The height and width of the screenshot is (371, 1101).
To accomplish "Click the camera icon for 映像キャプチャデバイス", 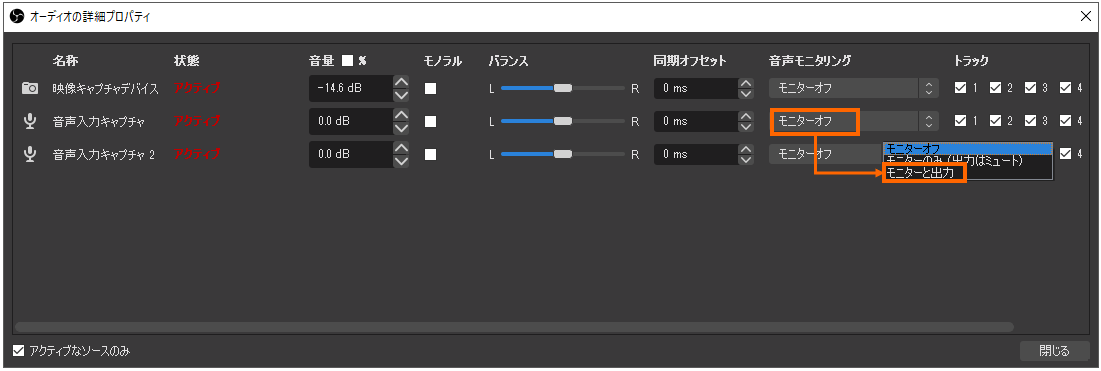I will (29, 89).
